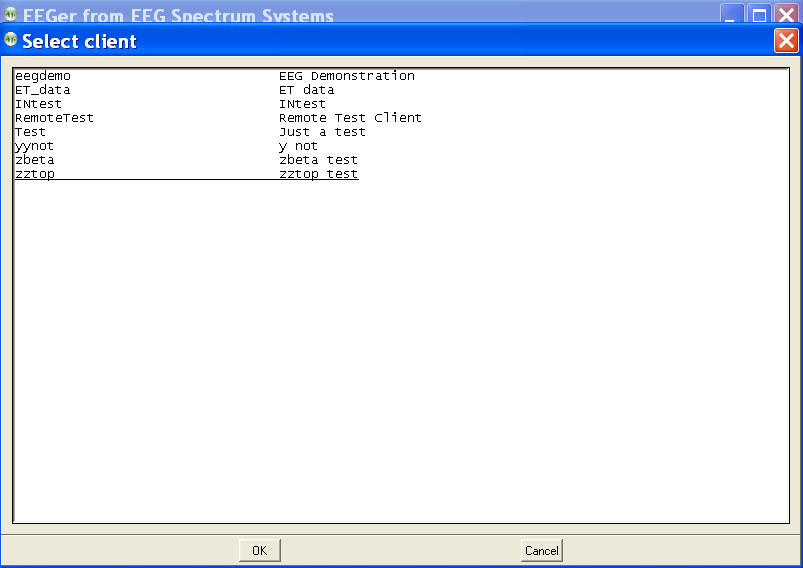The width and height of the screenshot is (803, 568).
Task: Pick the Test client row
Action: coord(30,132)
